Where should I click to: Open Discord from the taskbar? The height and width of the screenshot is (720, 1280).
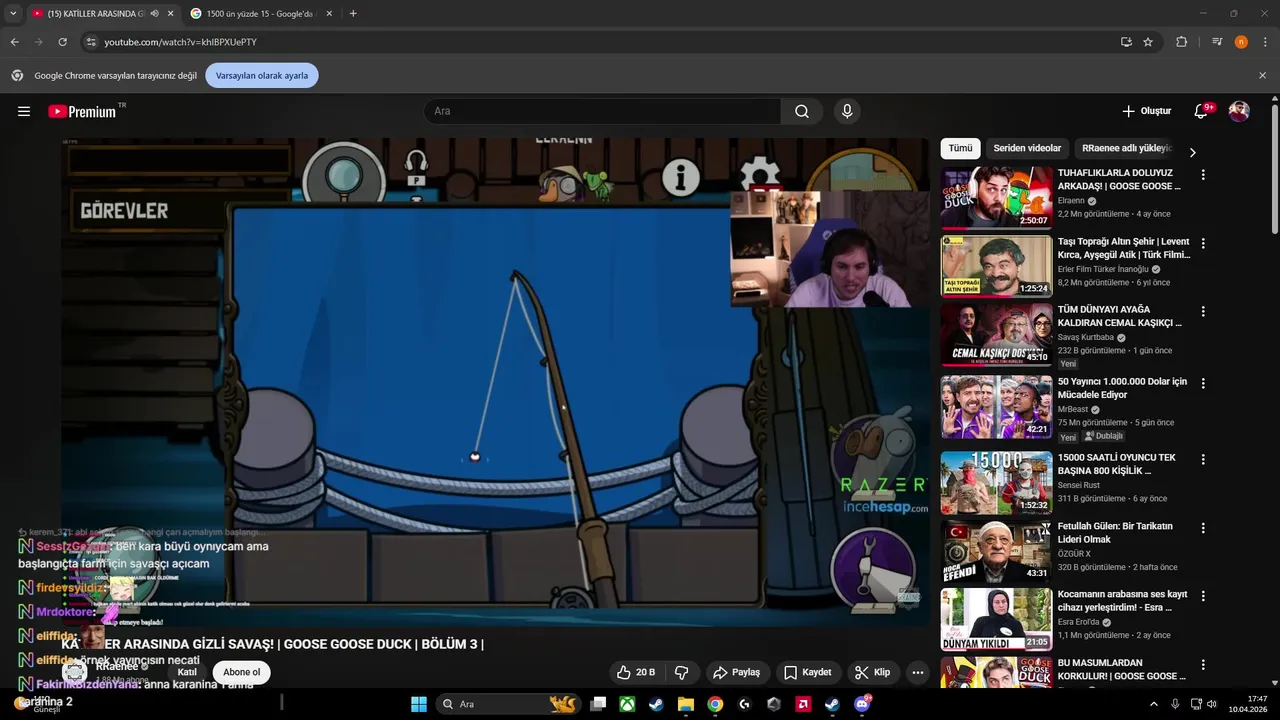[x=862, y=704]
